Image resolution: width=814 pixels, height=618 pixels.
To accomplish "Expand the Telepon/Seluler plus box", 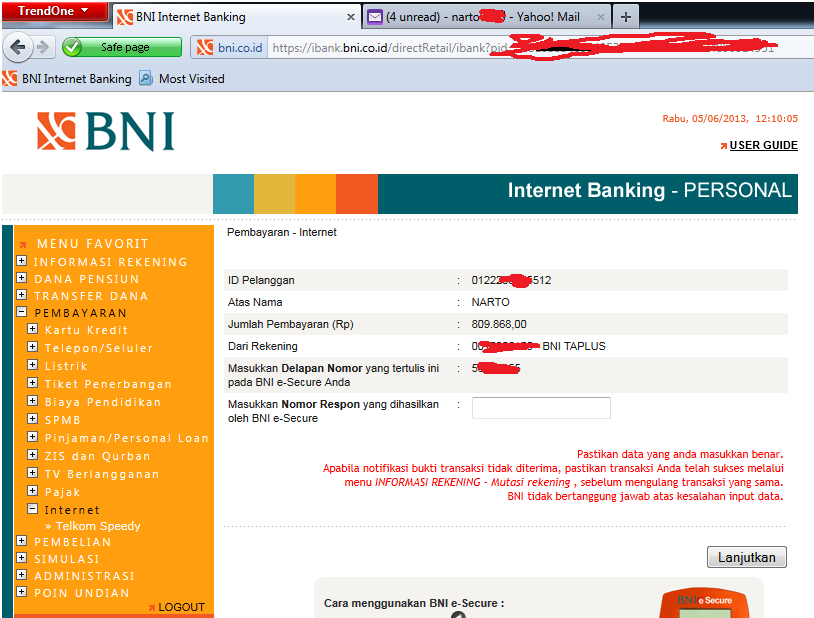I will [33, 347].
